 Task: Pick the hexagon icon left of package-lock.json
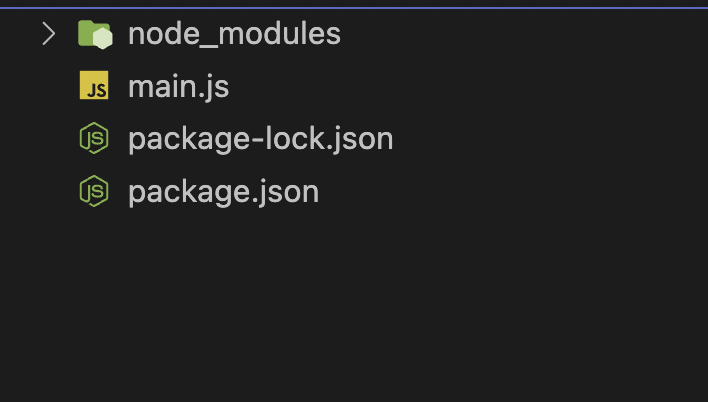pos(94,140)
